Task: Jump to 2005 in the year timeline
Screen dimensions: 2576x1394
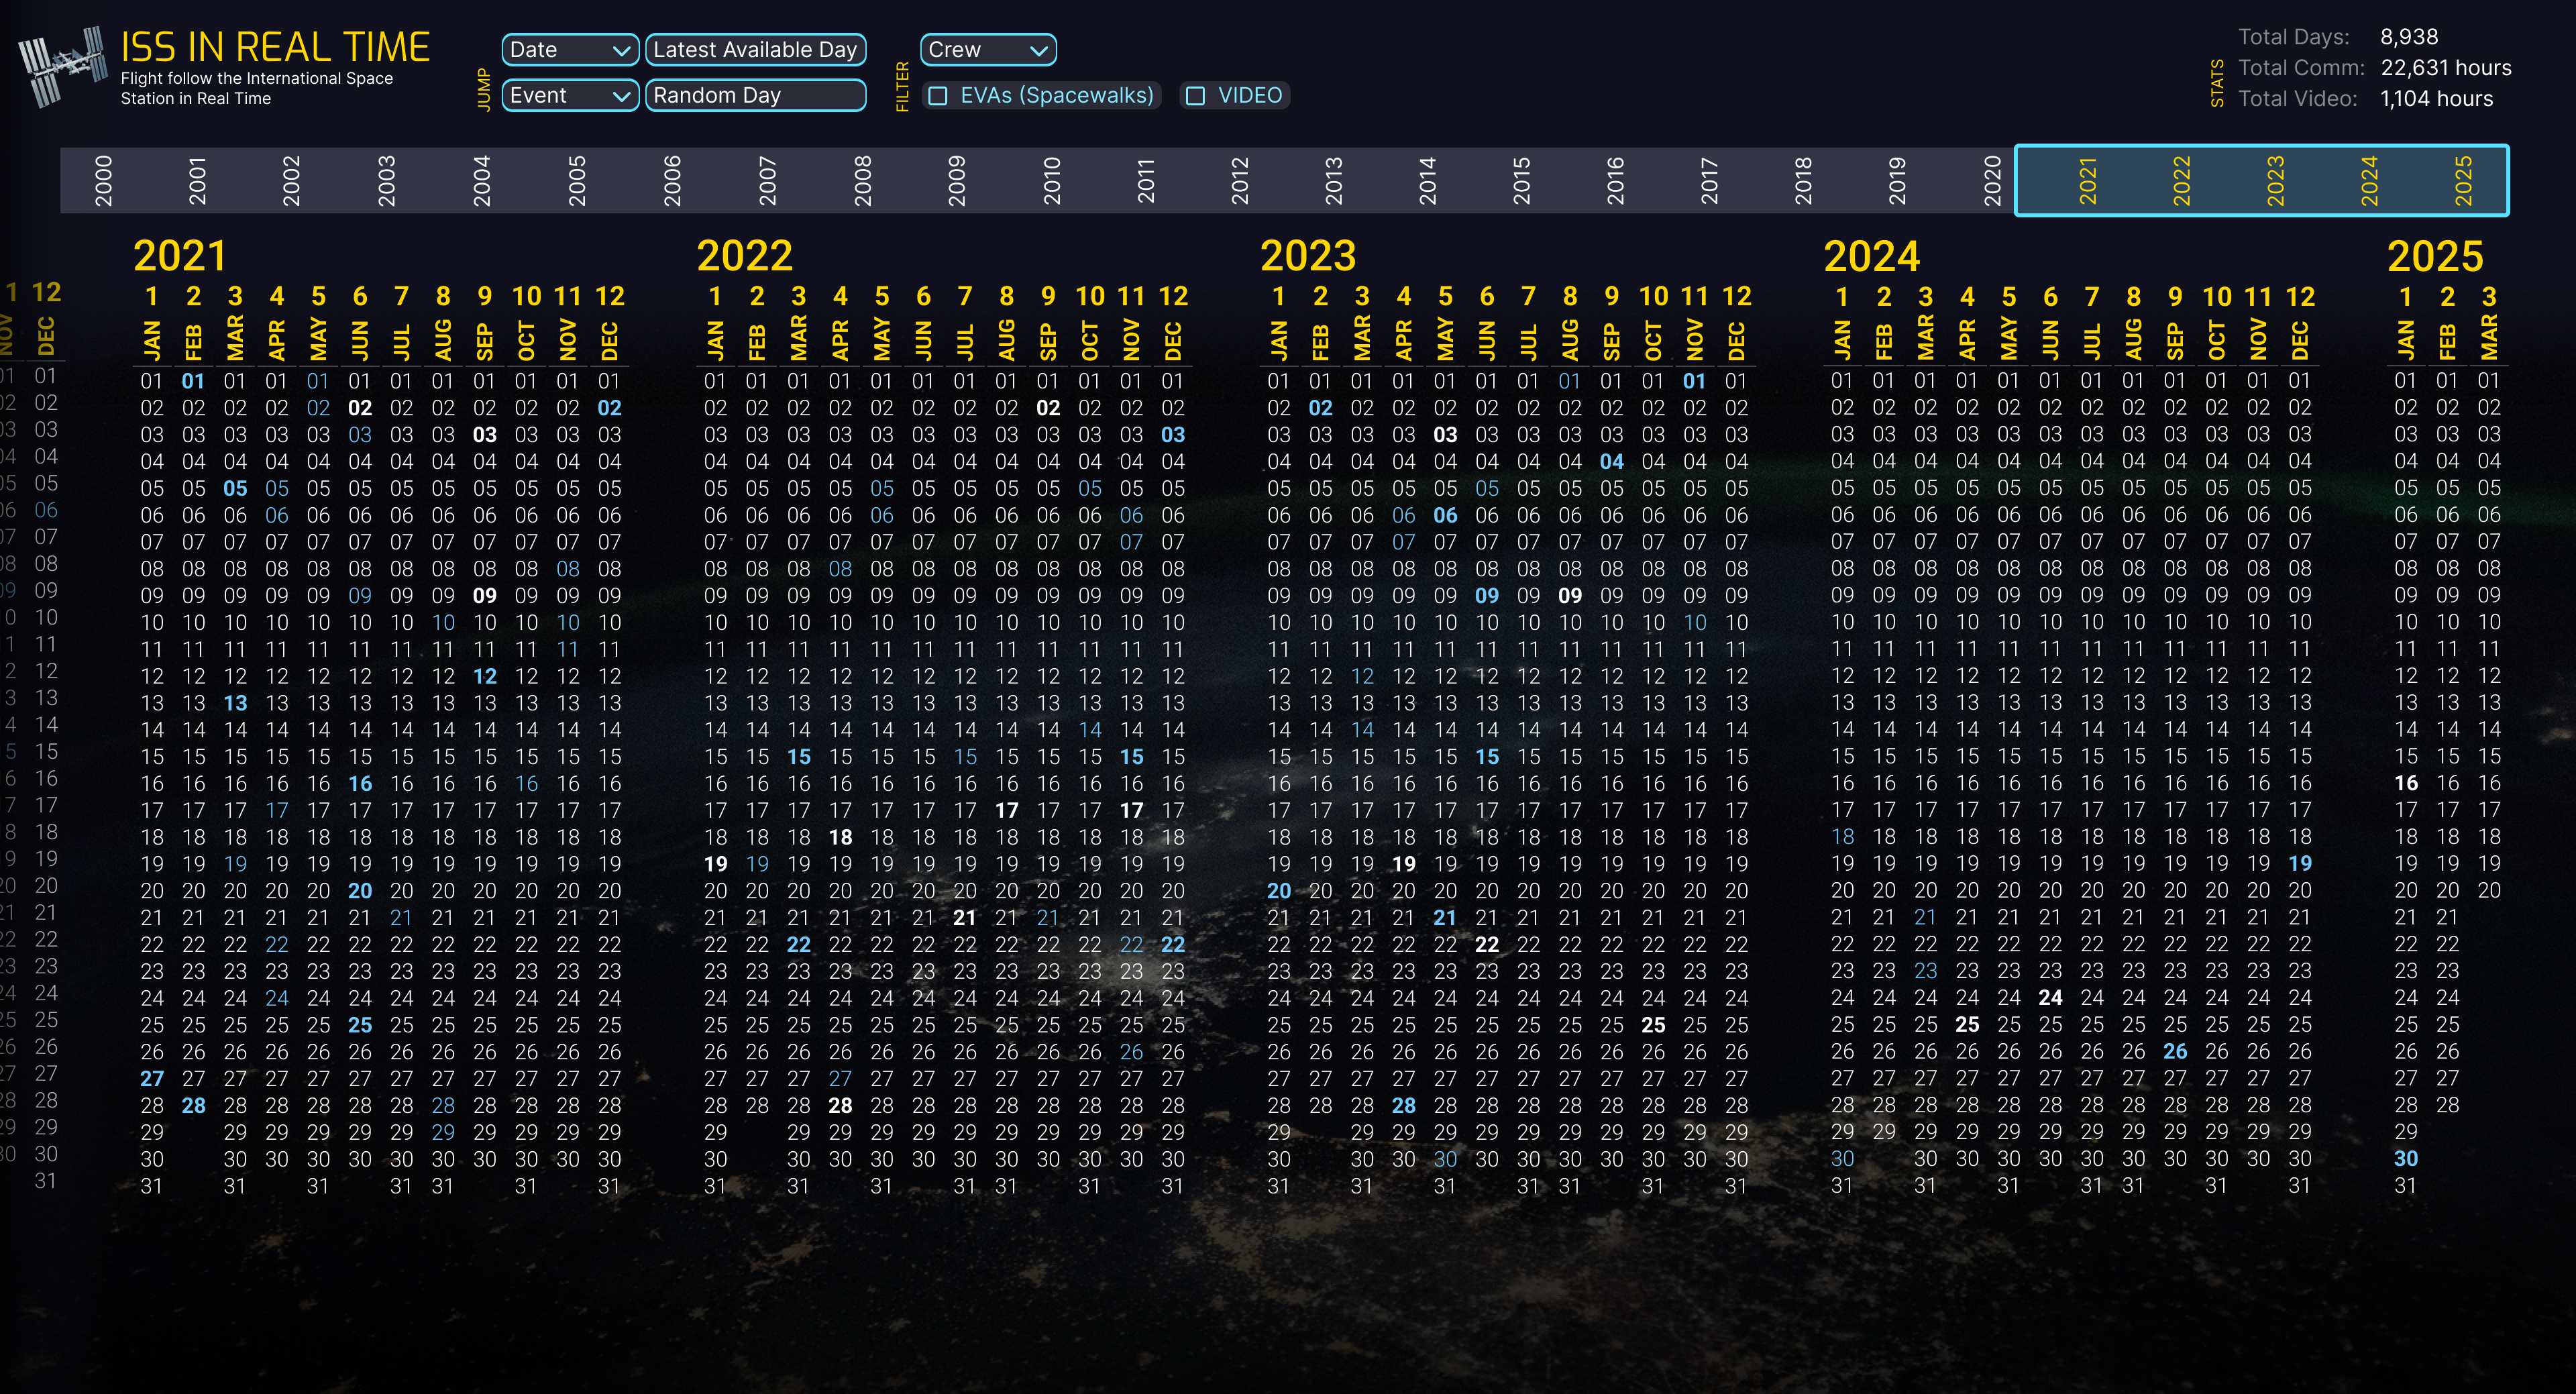Action: (576, 181)
